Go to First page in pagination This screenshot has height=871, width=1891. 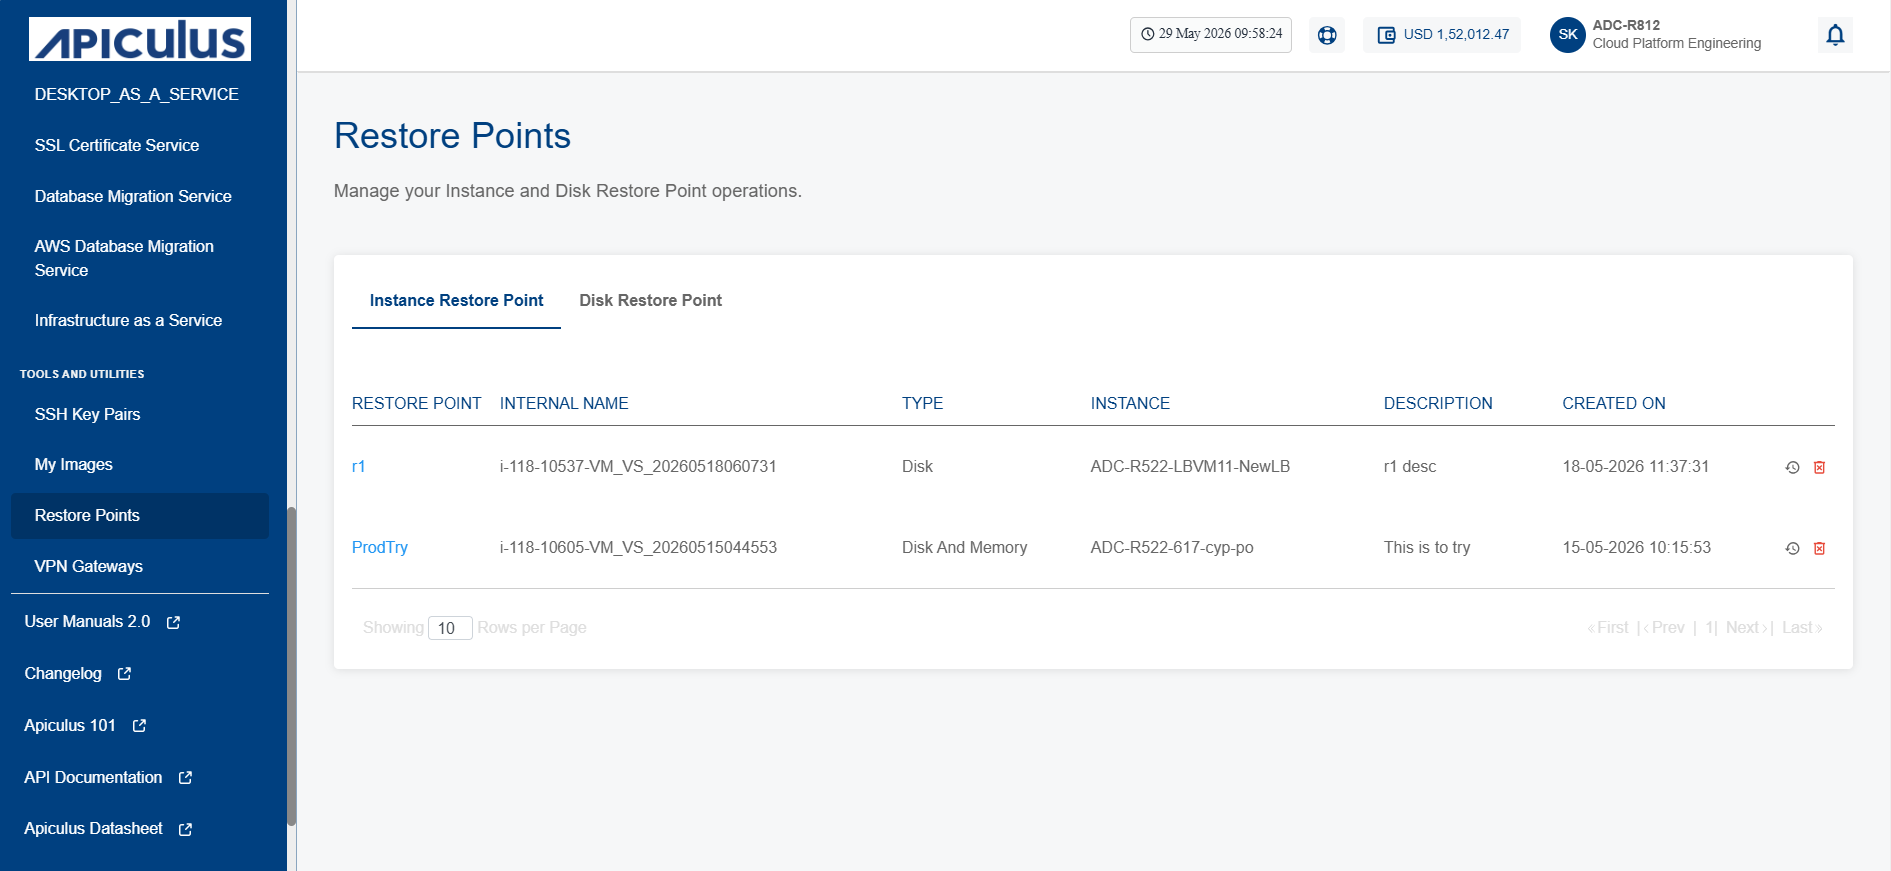coord(1607,627)
